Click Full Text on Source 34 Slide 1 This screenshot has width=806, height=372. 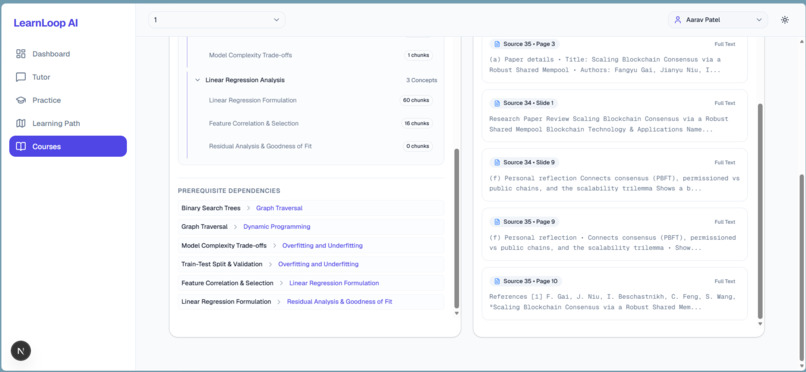[725, 103]
